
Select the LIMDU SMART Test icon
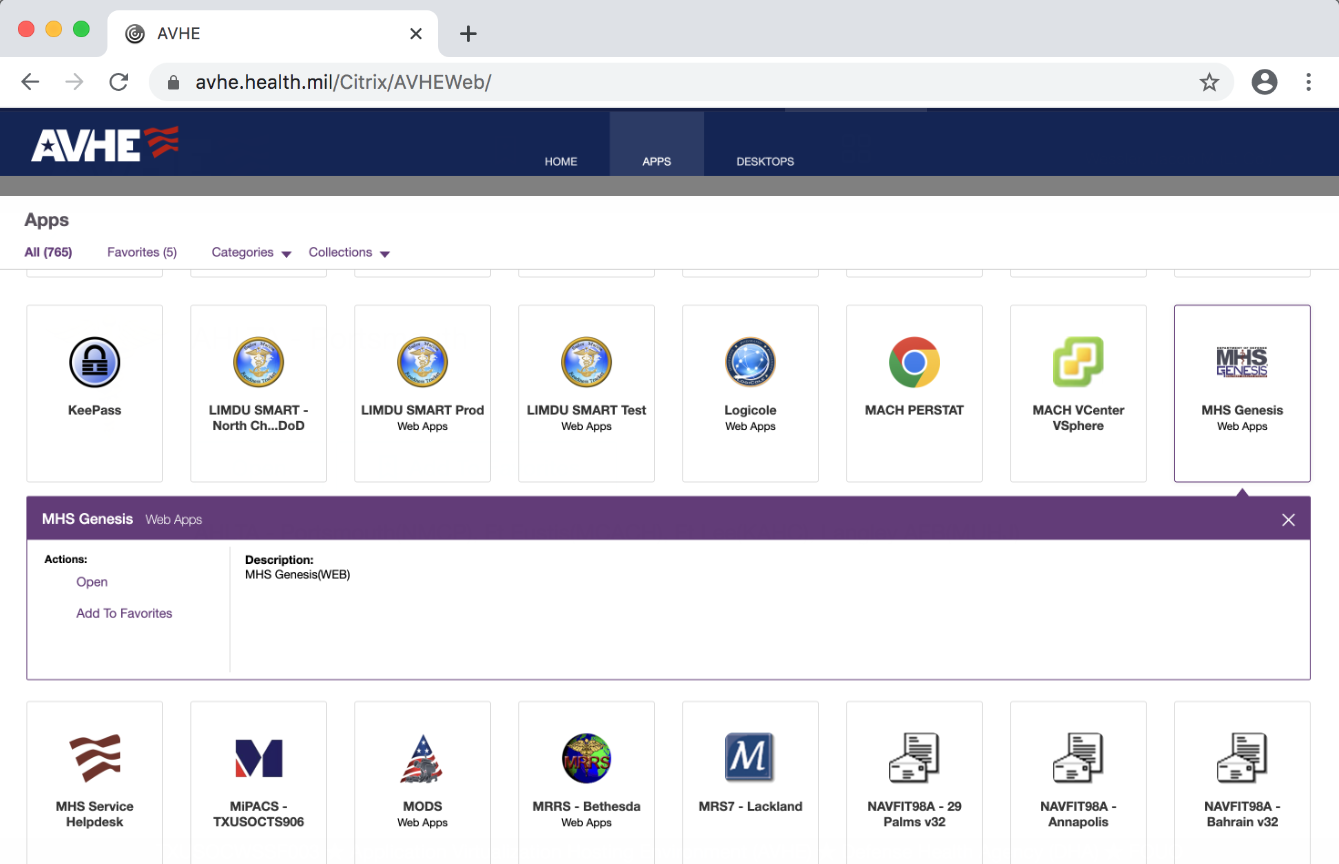587,362
